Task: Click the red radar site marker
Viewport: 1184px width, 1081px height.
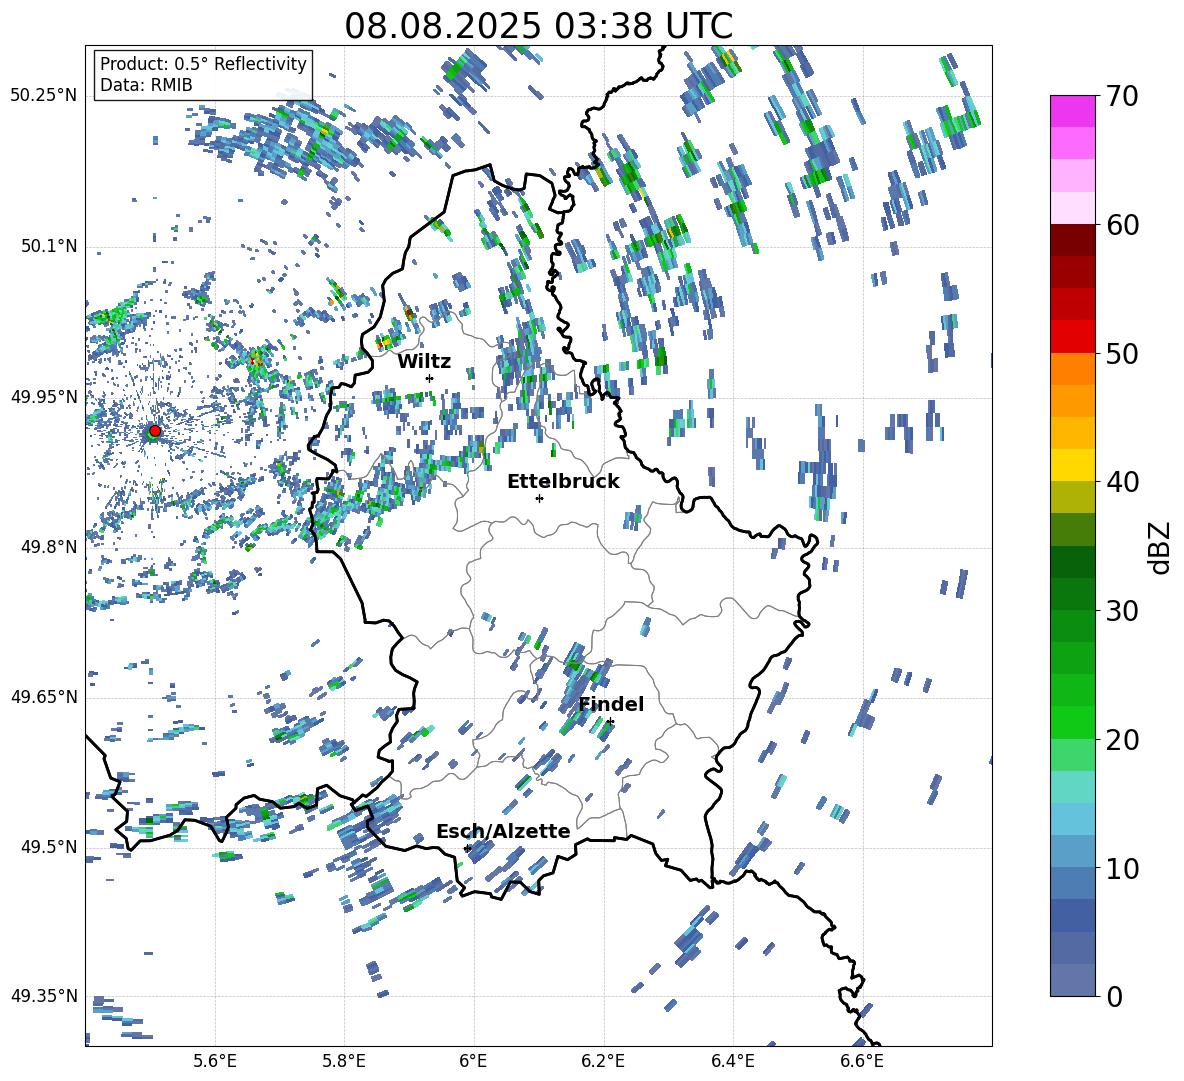Action: coord(155,430)
